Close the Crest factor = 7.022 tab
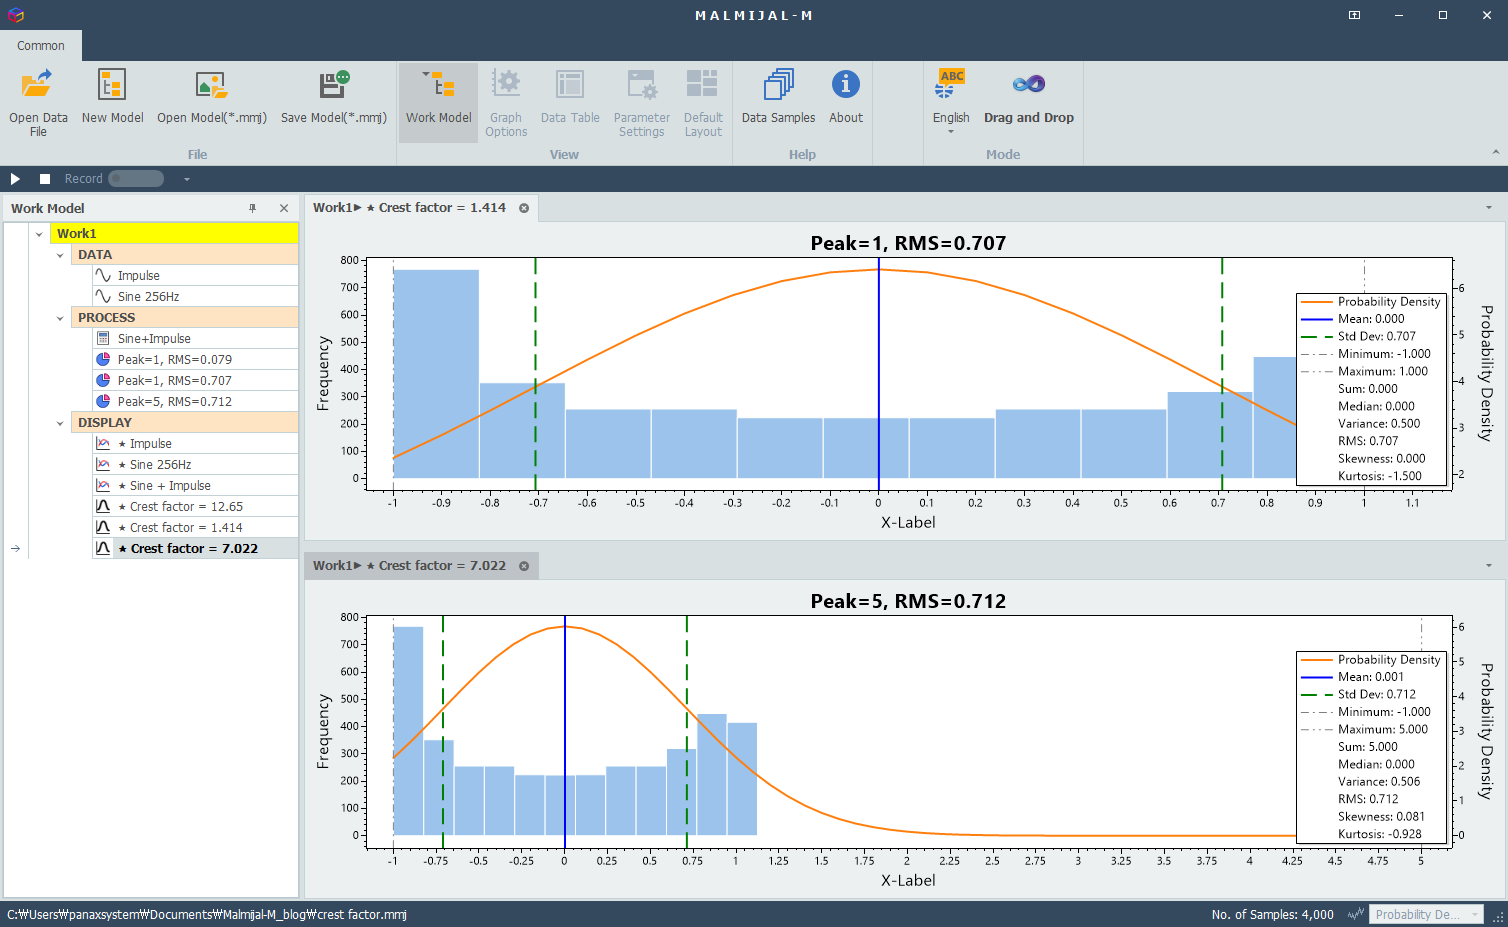Image resolution: width=1508 pixels, height=927 pixels. 524,566
